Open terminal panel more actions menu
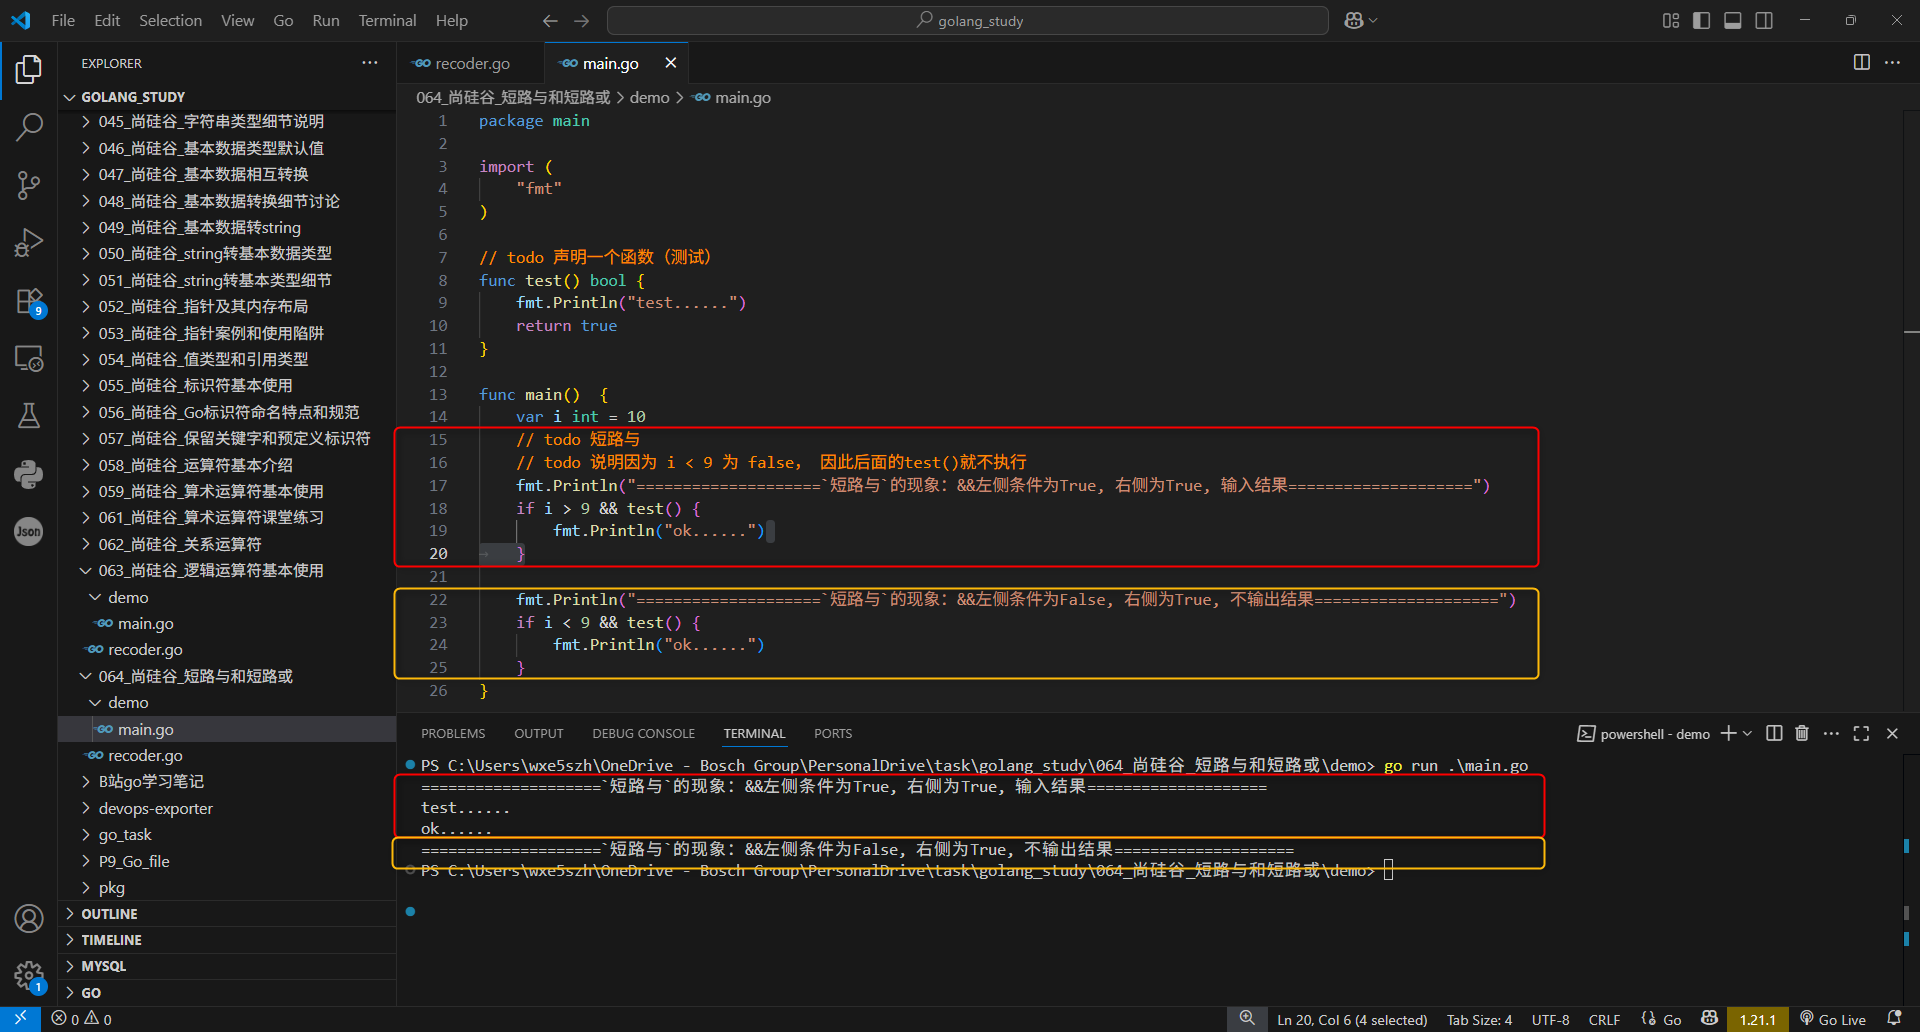Screen dimensions: 1920x1032 (1831, 734)
